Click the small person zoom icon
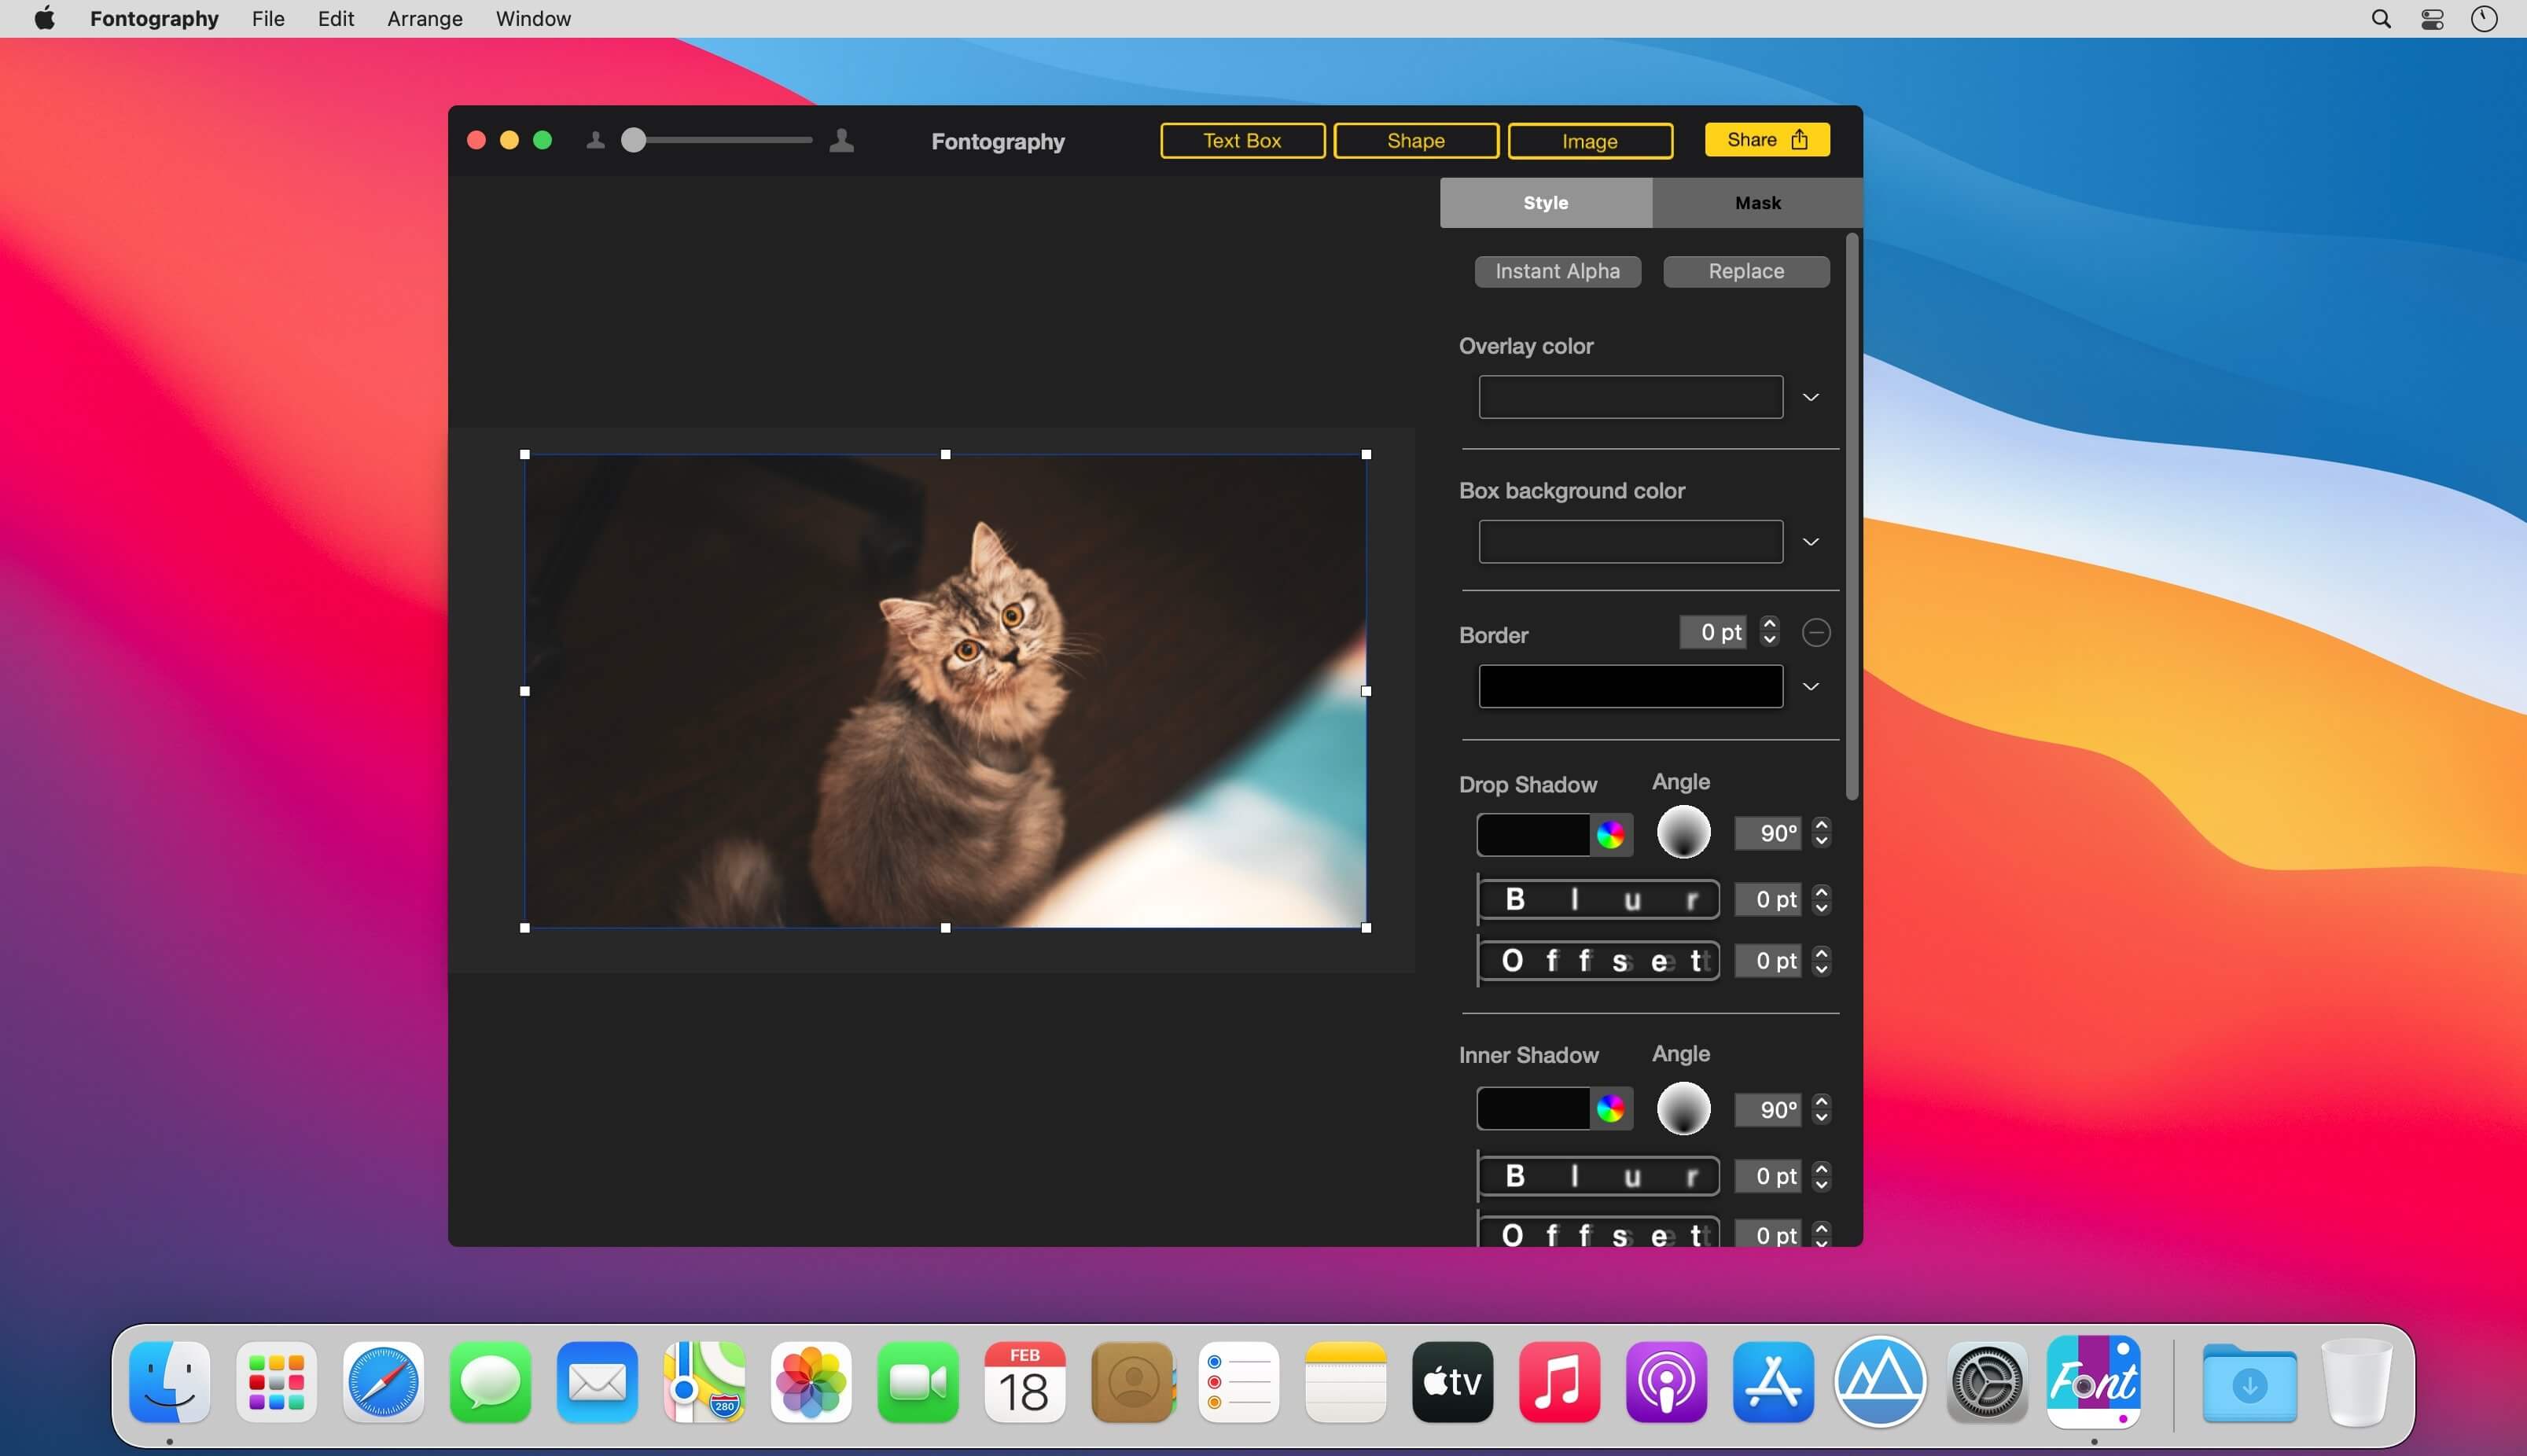 click(x=595, y=141)
